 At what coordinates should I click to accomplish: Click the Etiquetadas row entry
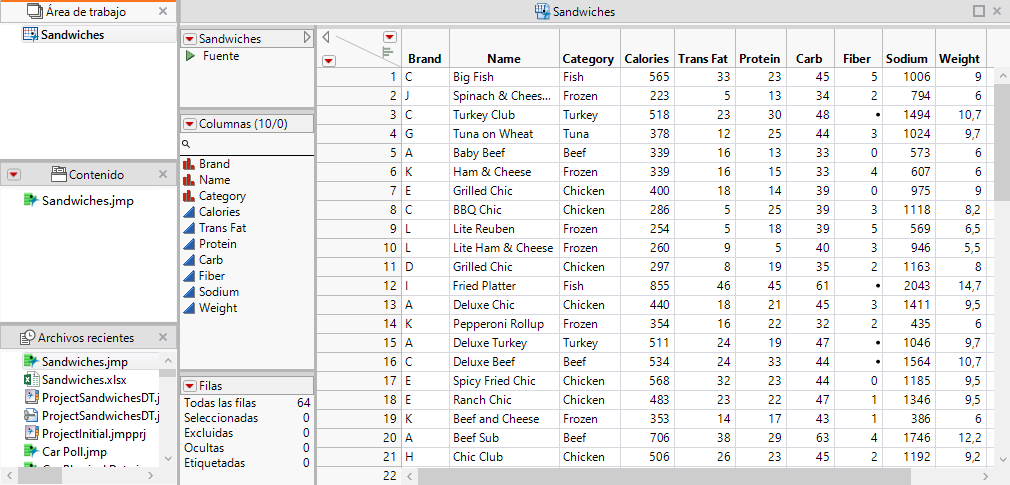(x=247, y=462)
